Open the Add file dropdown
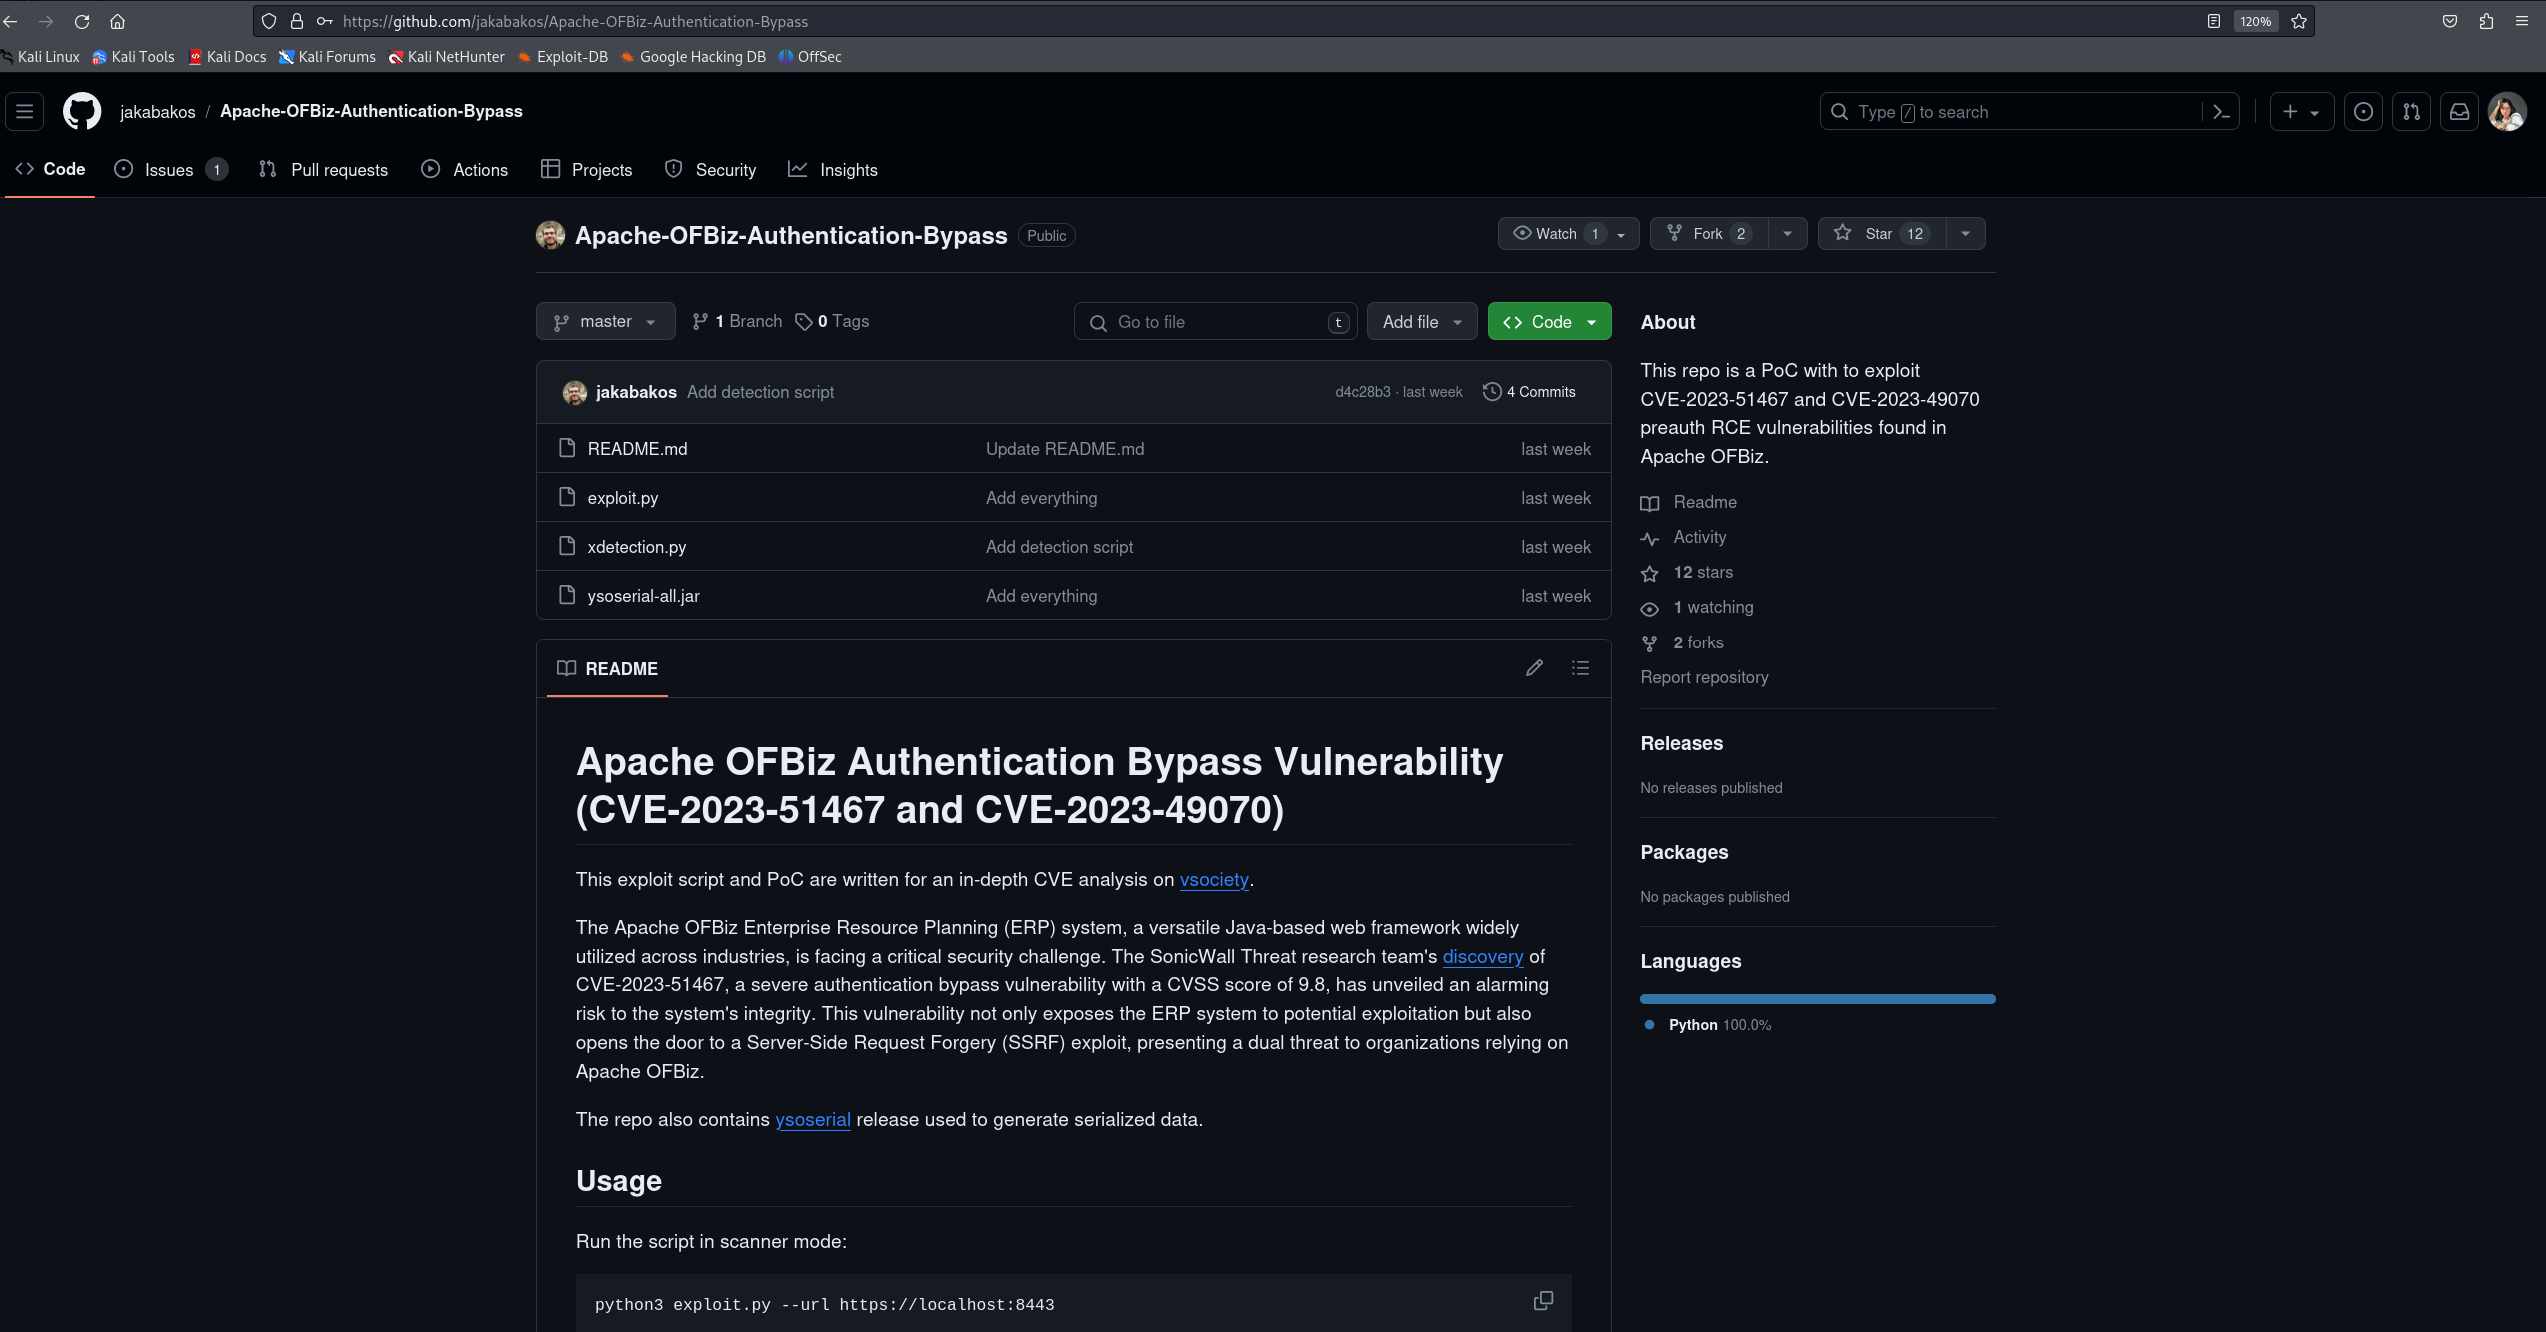 point(1421,322)
